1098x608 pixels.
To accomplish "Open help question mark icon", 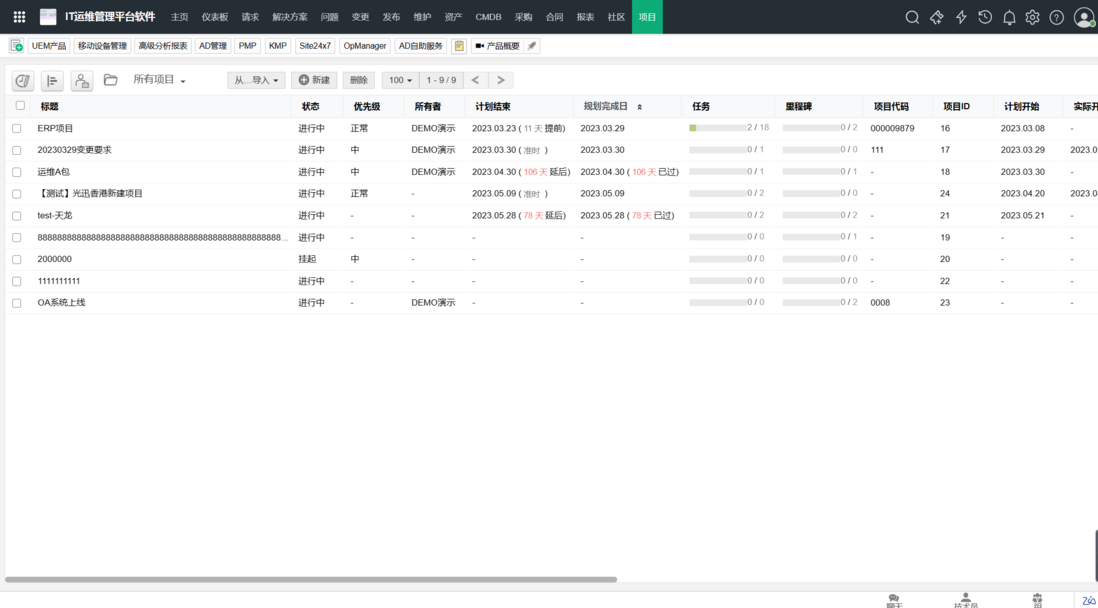I will [1056, 18].
